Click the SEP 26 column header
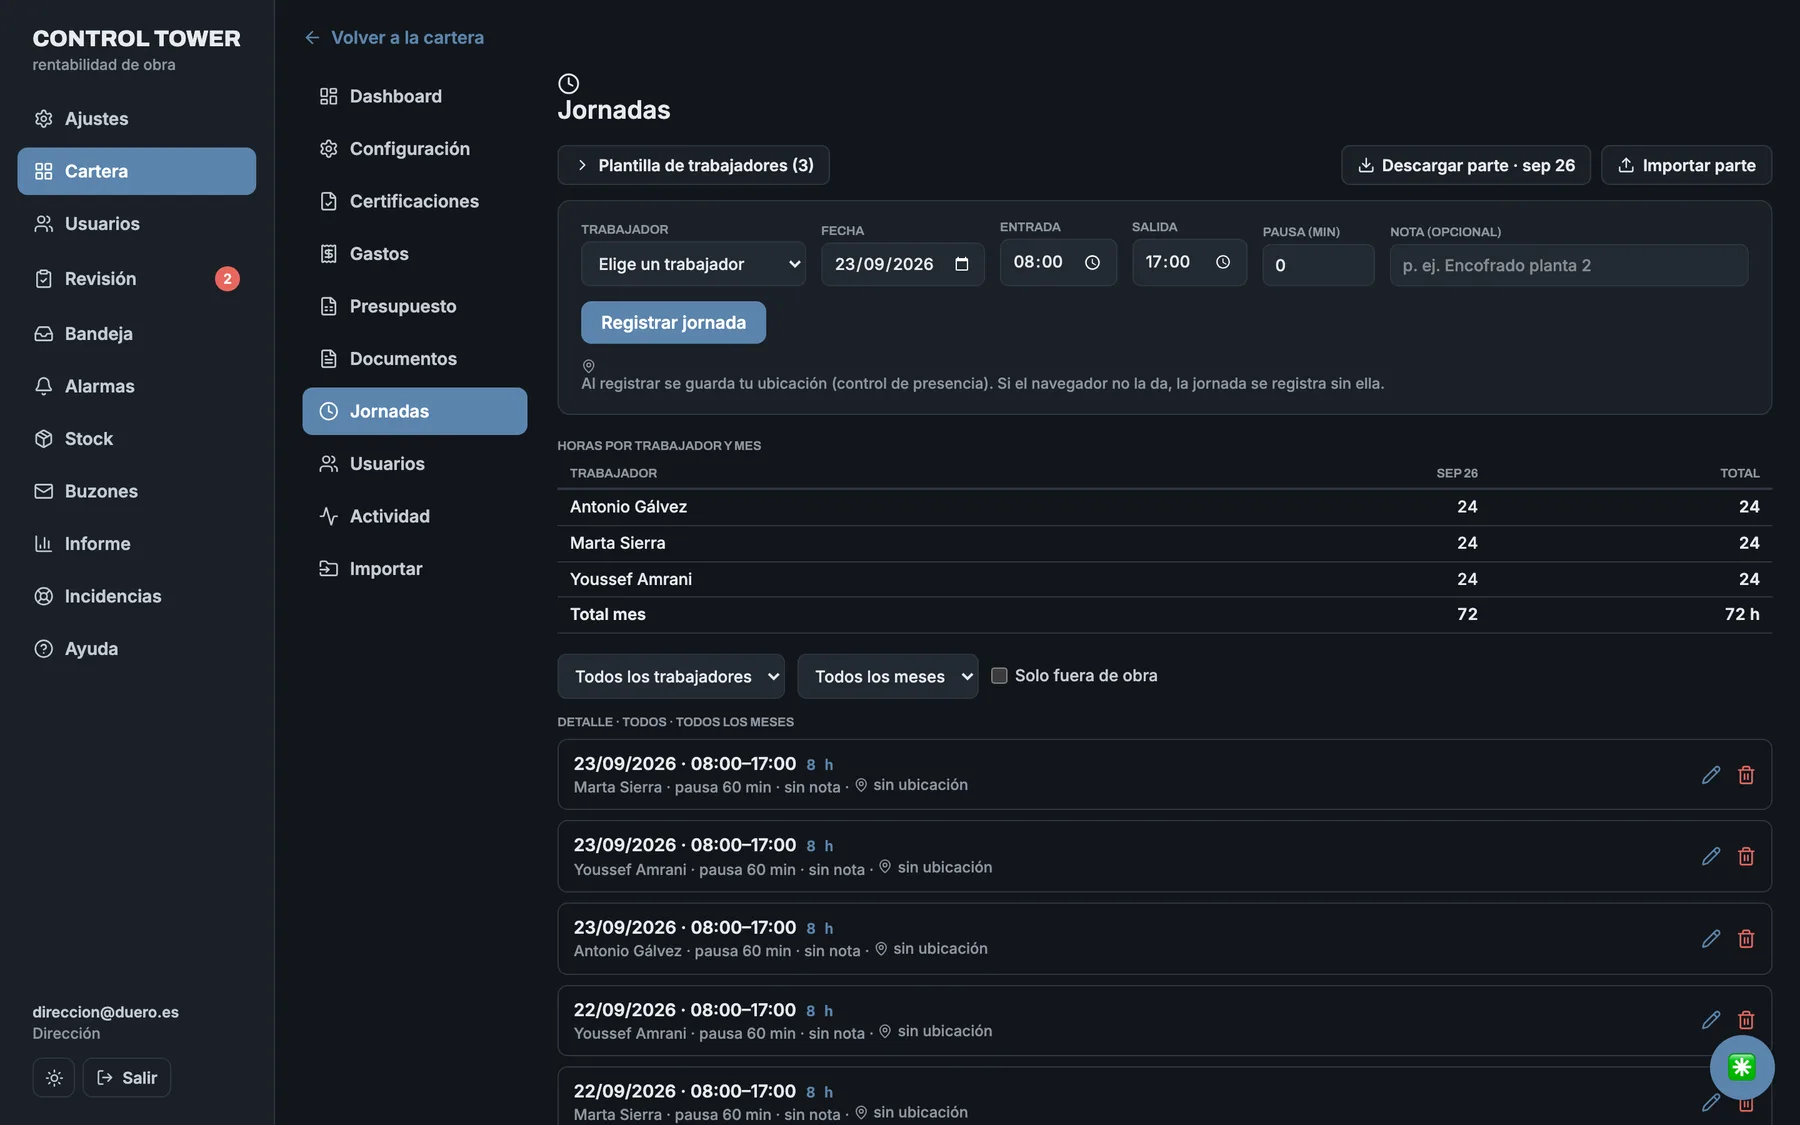The image size is (1800, 1125). point(1457,473)
